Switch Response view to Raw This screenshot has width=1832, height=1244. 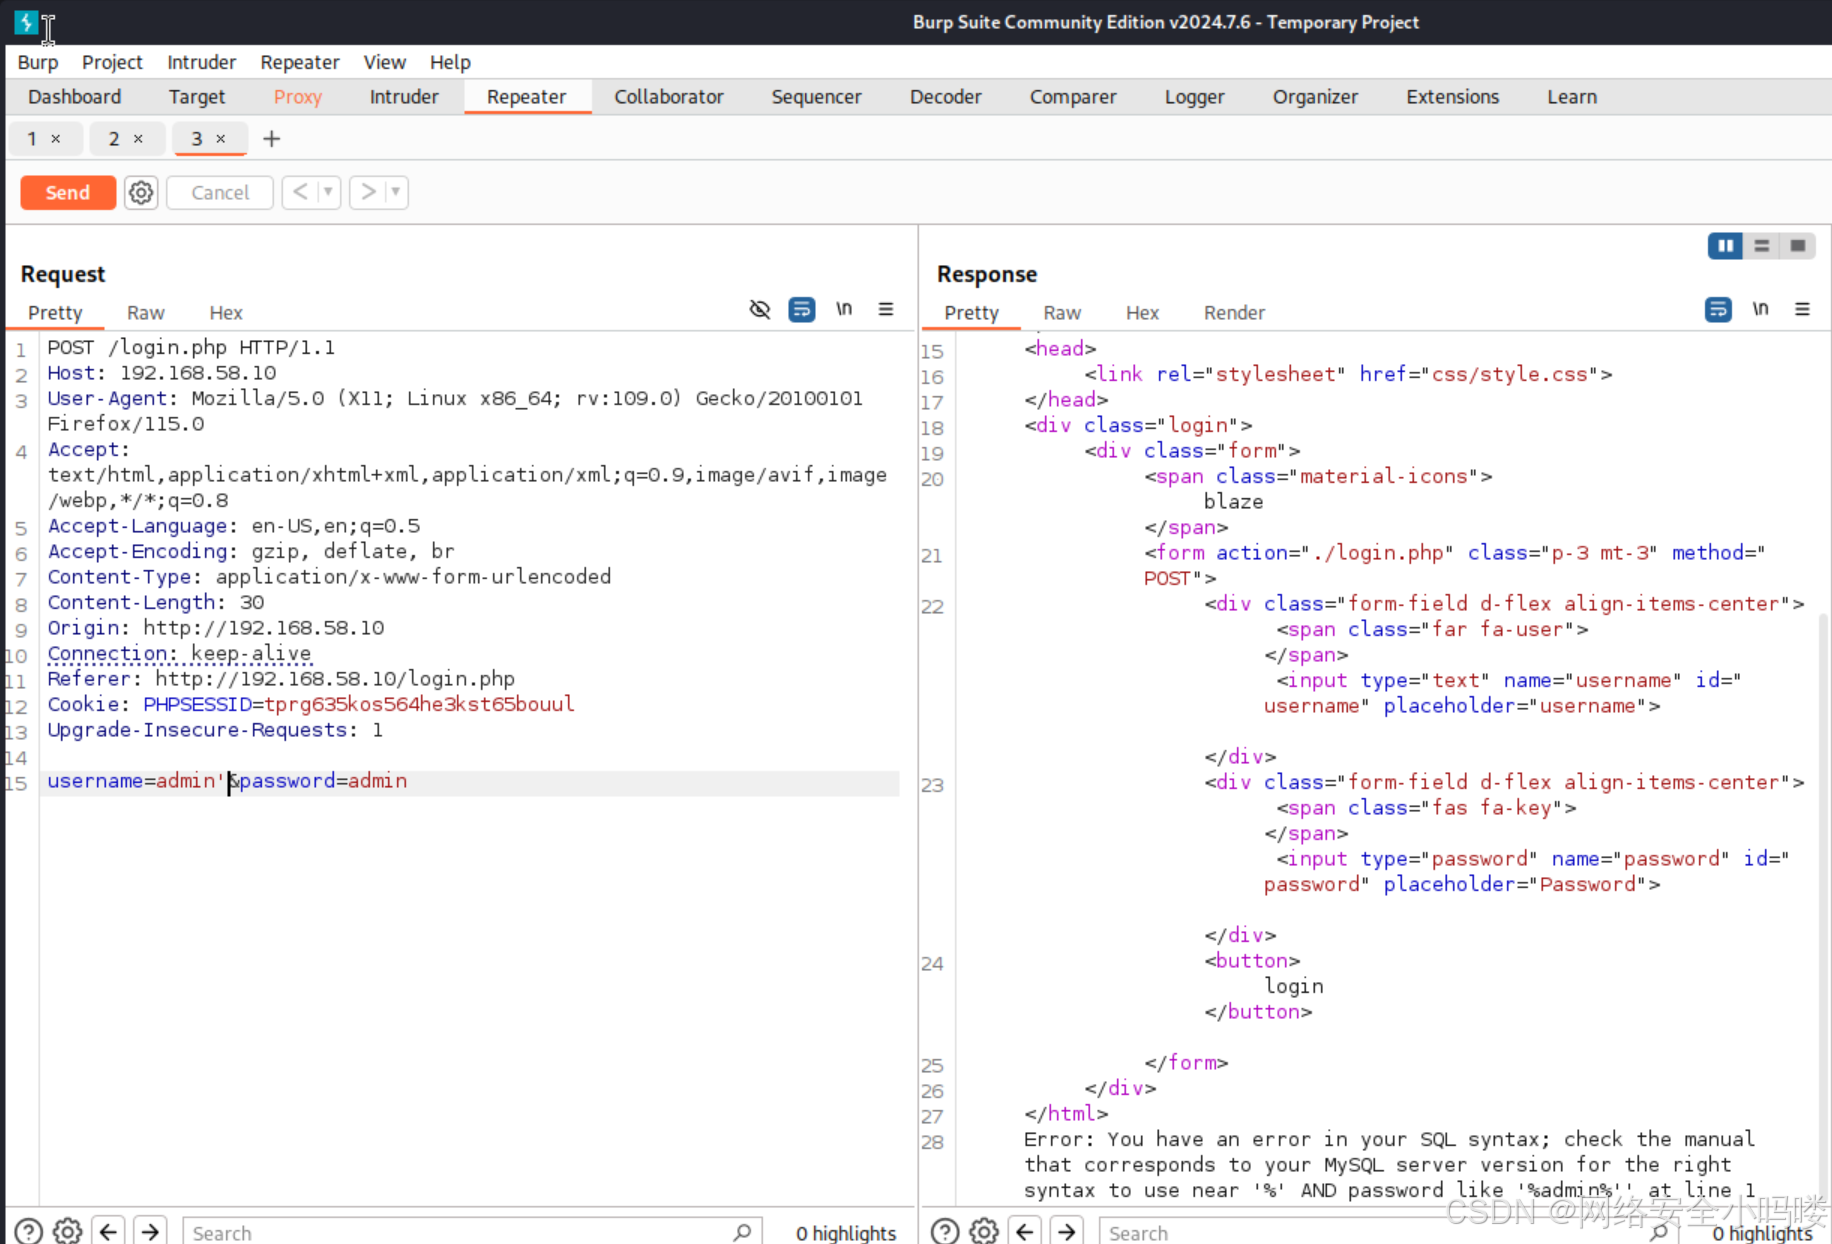(1062, 313)
